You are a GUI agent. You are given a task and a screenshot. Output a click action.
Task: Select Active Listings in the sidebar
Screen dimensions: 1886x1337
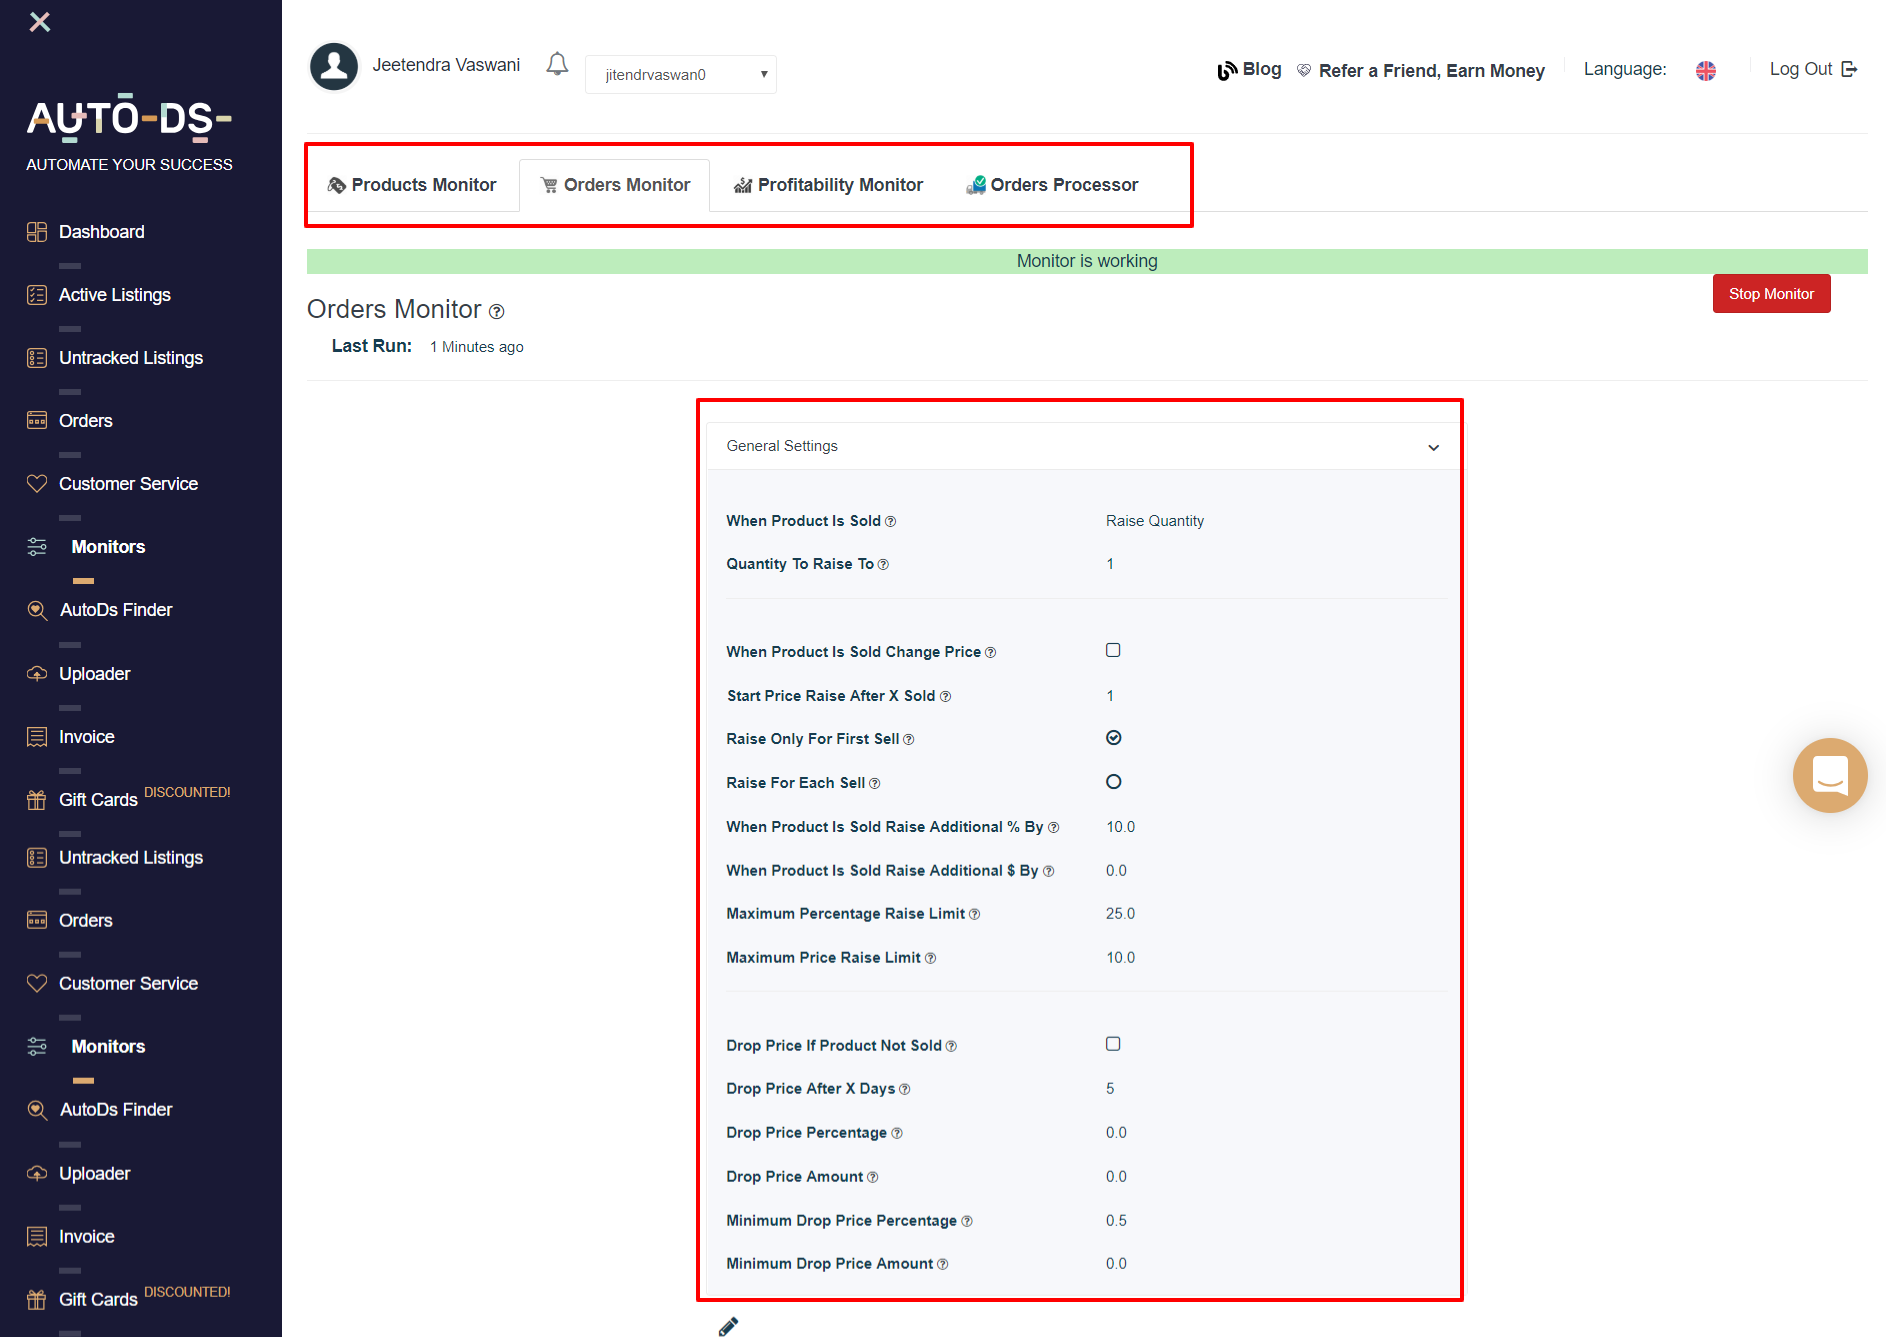point(115,294)
